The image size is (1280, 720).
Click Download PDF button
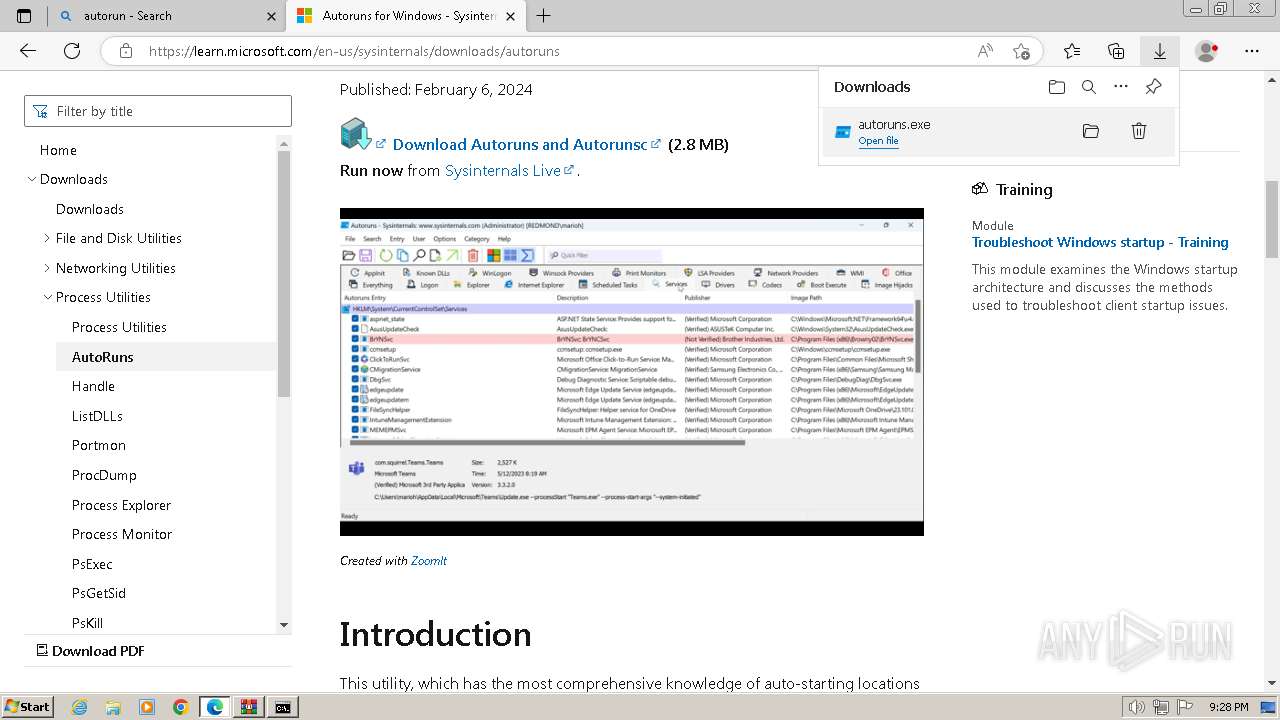point(91,651)
